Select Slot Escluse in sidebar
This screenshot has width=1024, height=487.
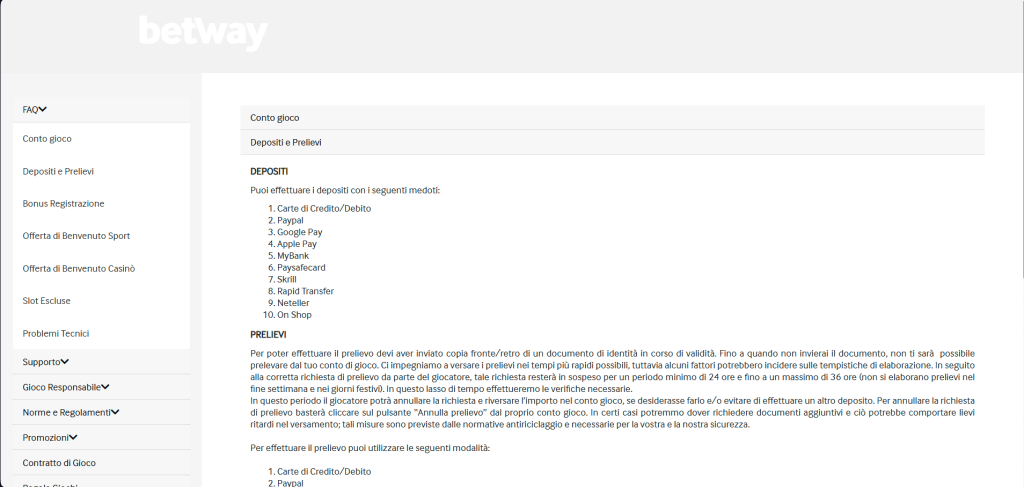[46, 301]
